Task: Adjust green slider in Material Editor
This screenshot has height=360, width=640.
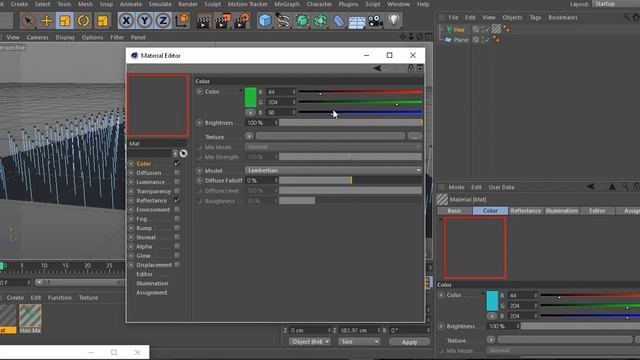Action: pyautogui.click(x=360, y=102)
